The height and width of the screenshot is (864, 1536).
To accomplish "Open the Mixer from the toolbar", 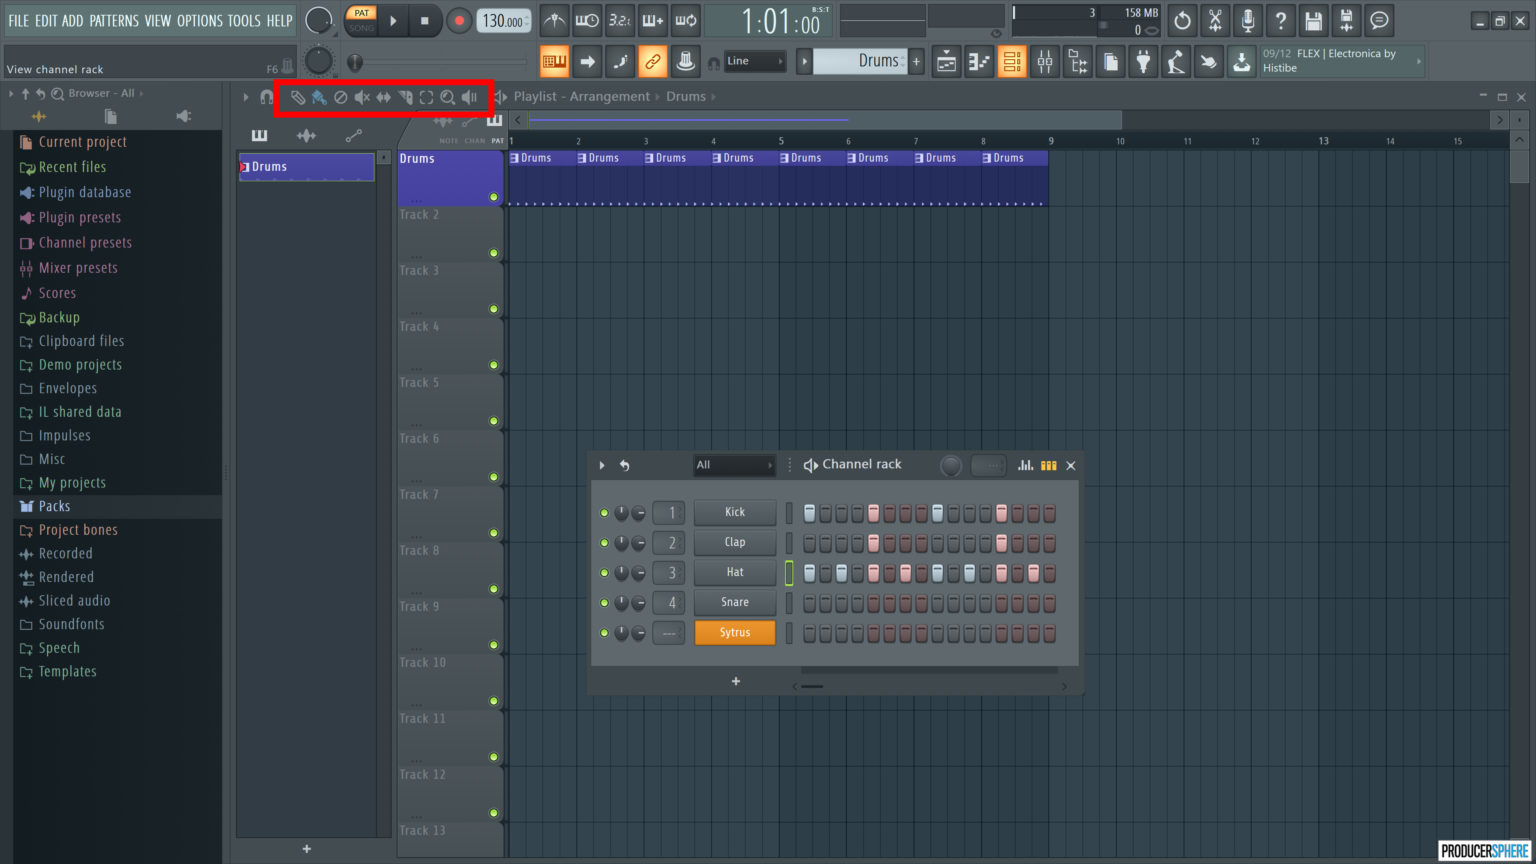I will [1044, 61].
